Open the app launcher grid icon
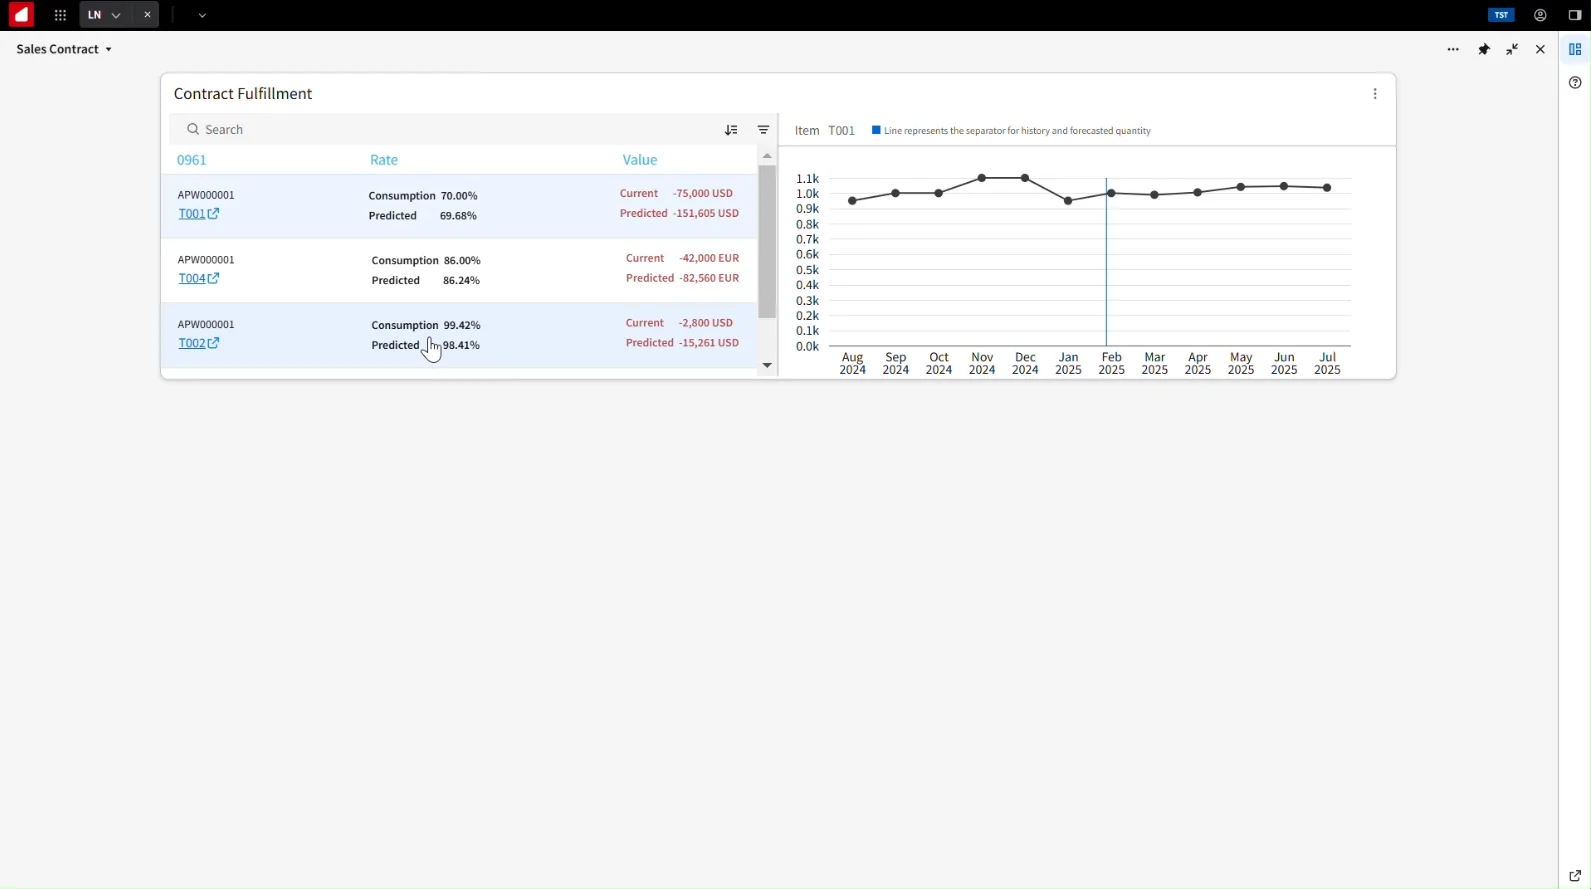 tap(60, 15)
